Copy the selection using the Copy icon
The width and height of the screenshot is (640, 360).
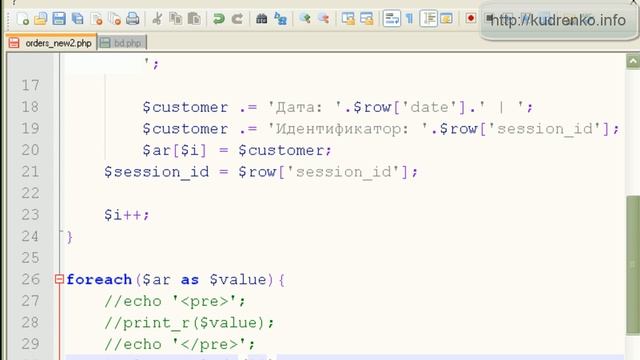(176, 19)
